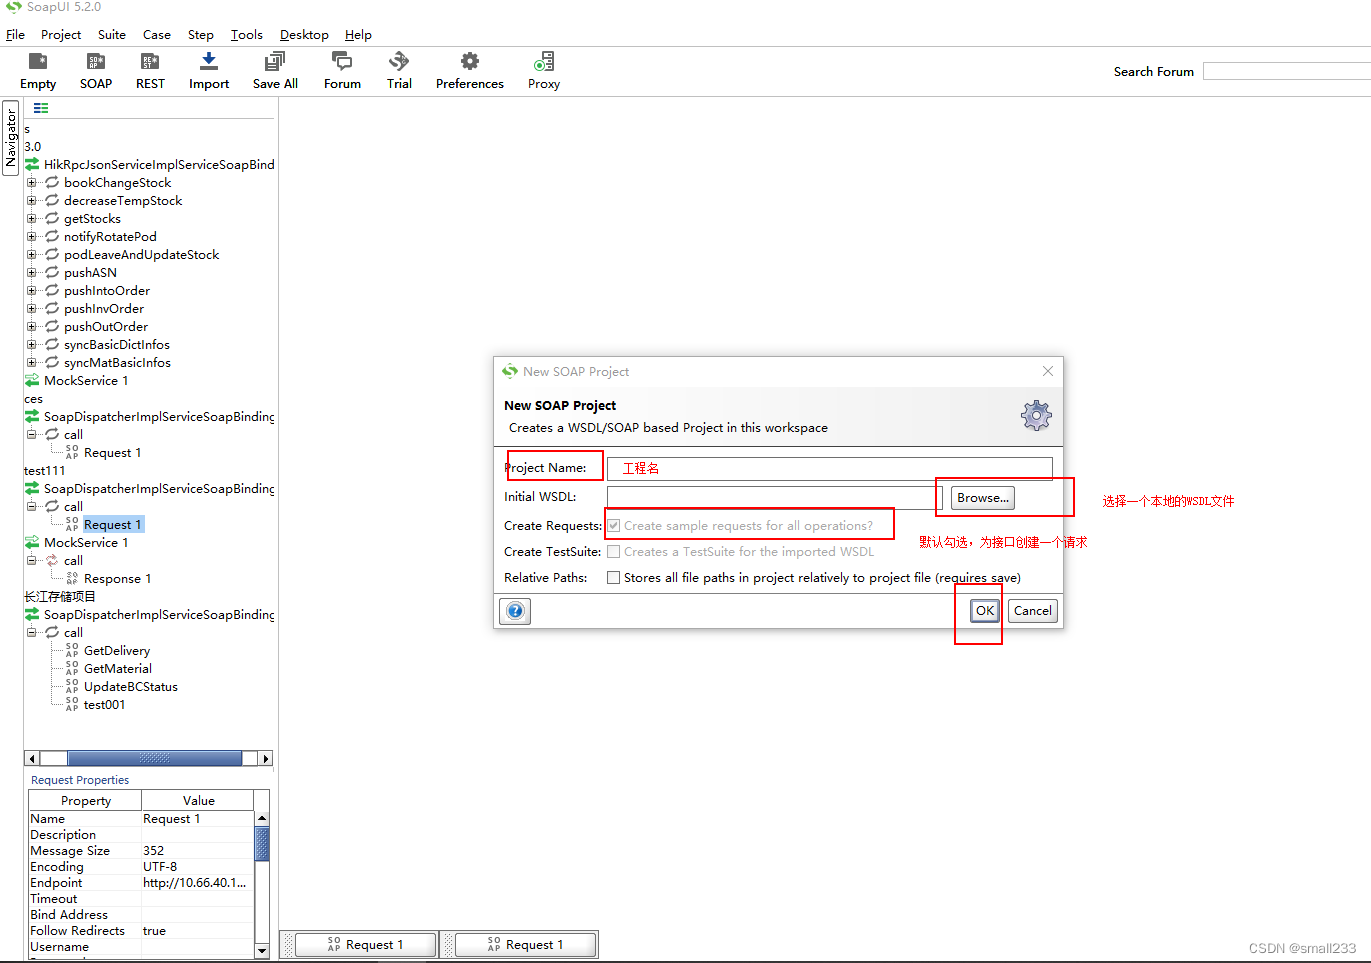Image resolution: width=1371 pixels, height=963 pixels.
Task: Expand the syncBasicDictInfos operation node
Action: point(31,344)
